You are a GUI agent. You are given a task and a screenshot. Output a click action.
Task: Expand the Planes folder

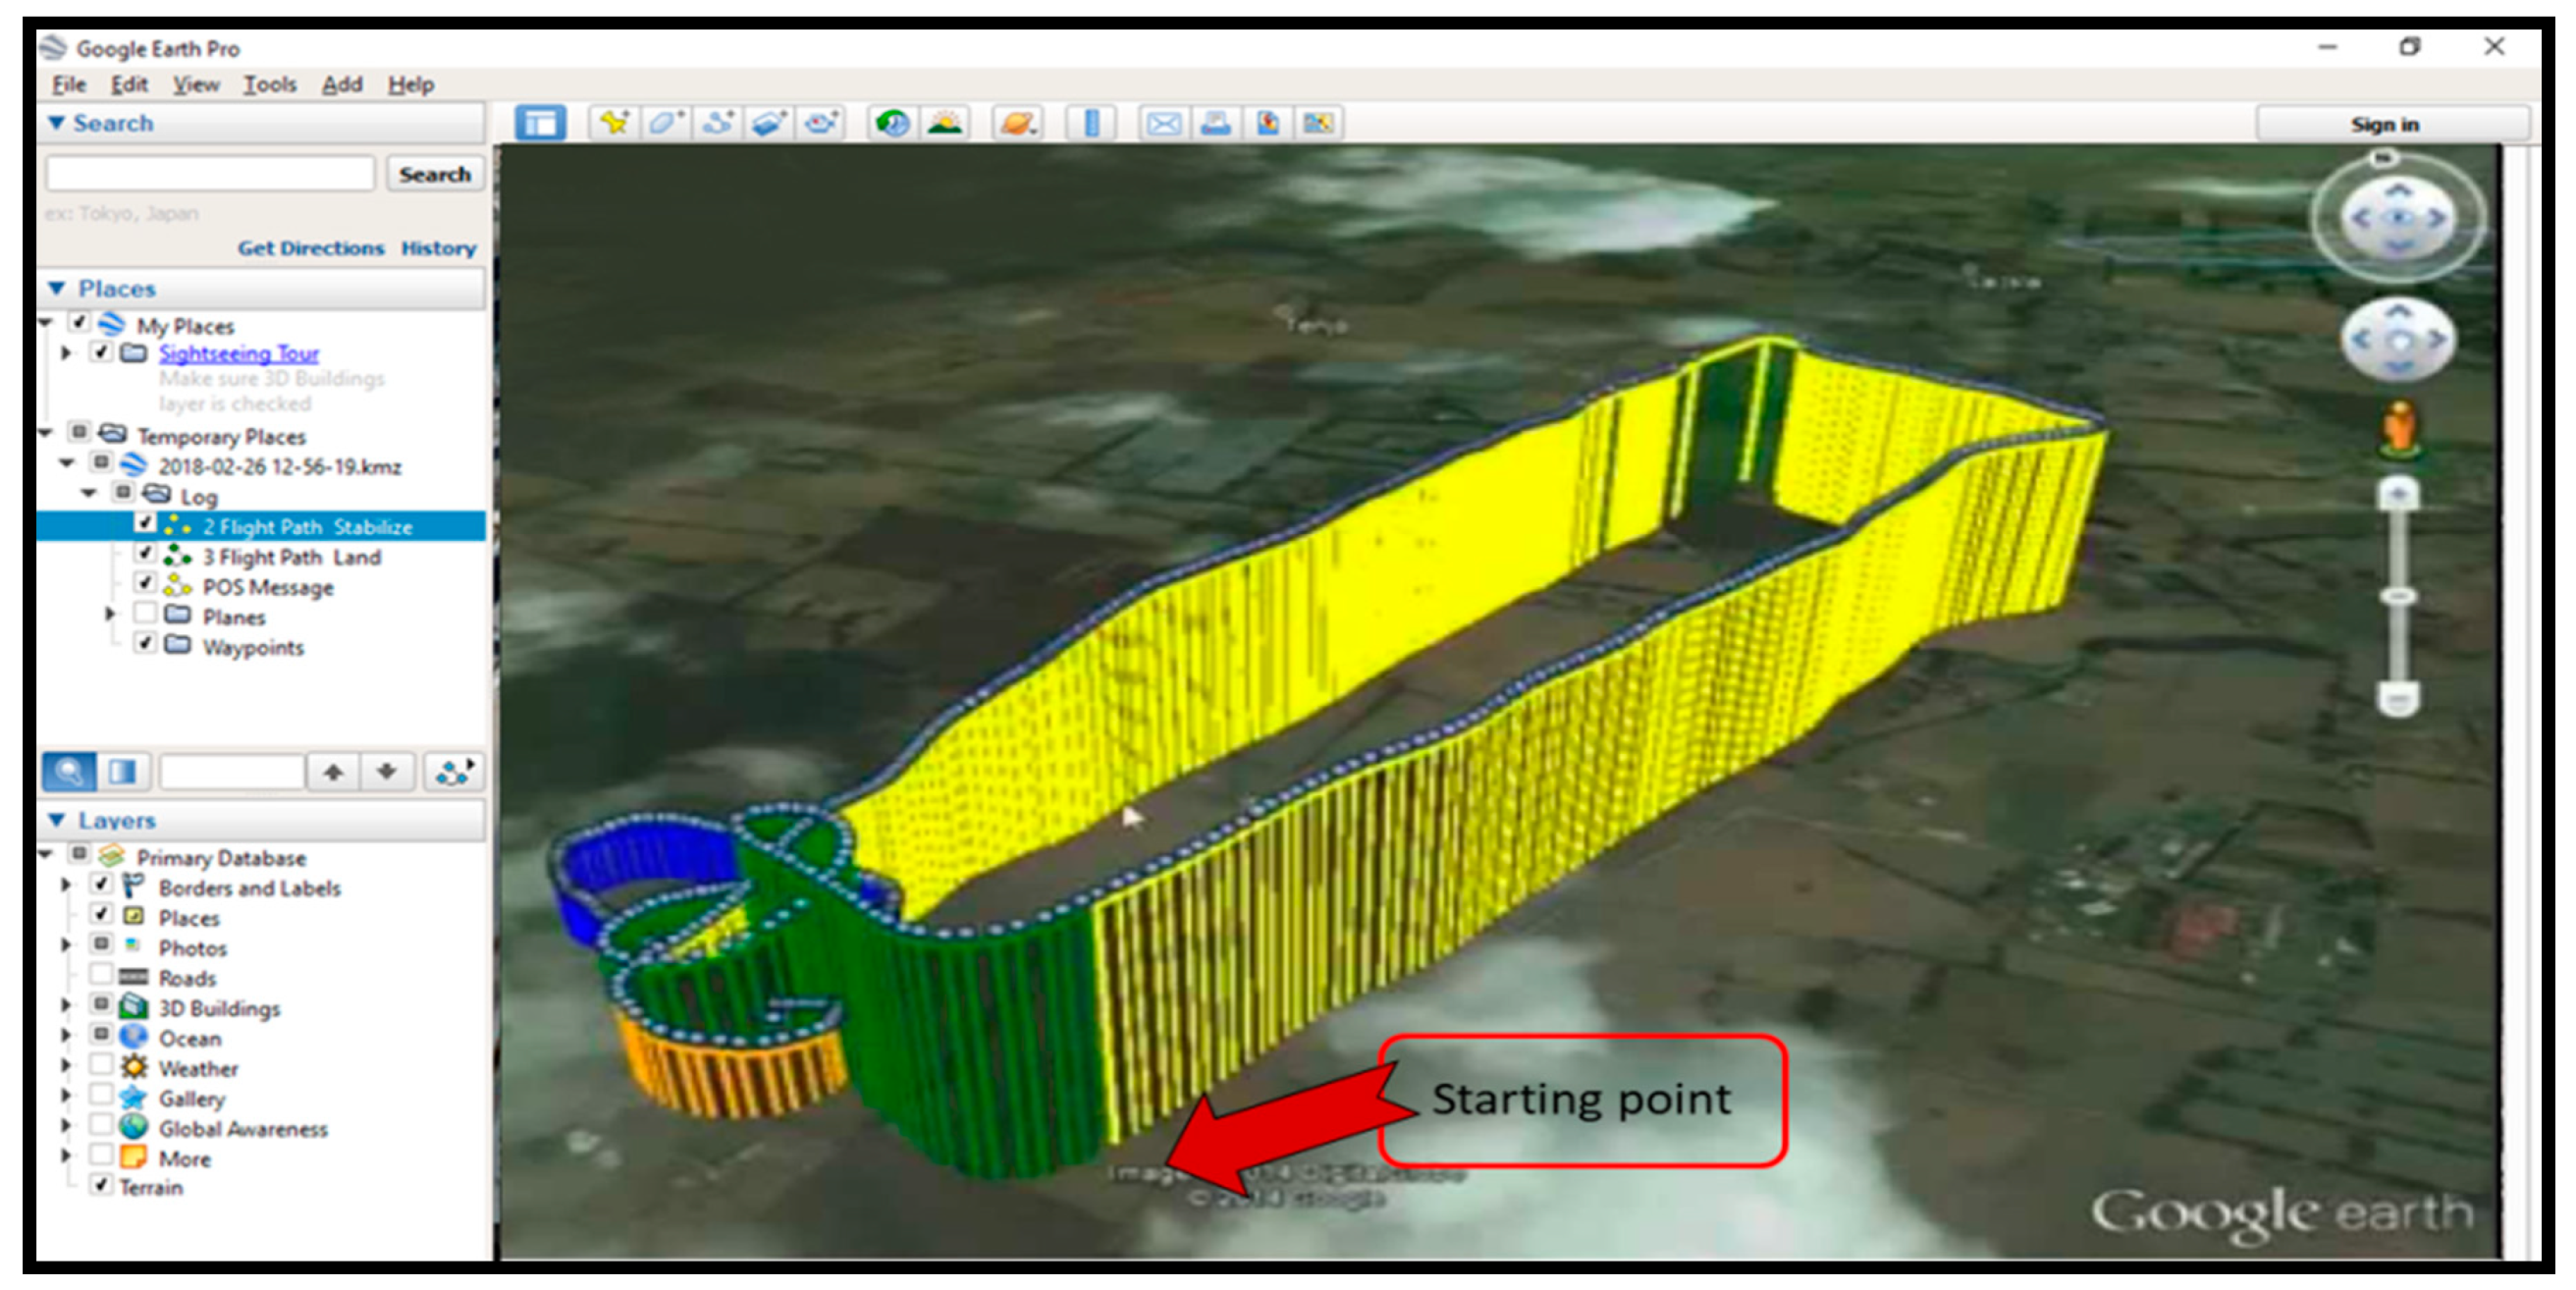coord(110,614)
